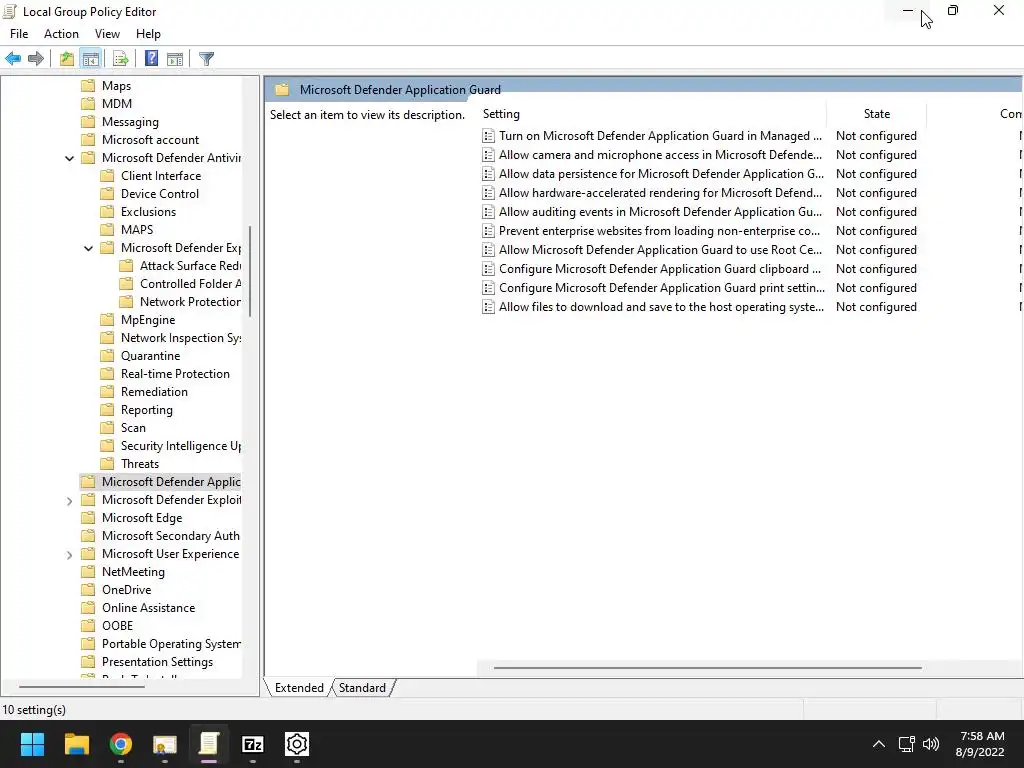1024x768 pixels.
Task: Open certificate app from taskbar
Action: coord(165,744)
